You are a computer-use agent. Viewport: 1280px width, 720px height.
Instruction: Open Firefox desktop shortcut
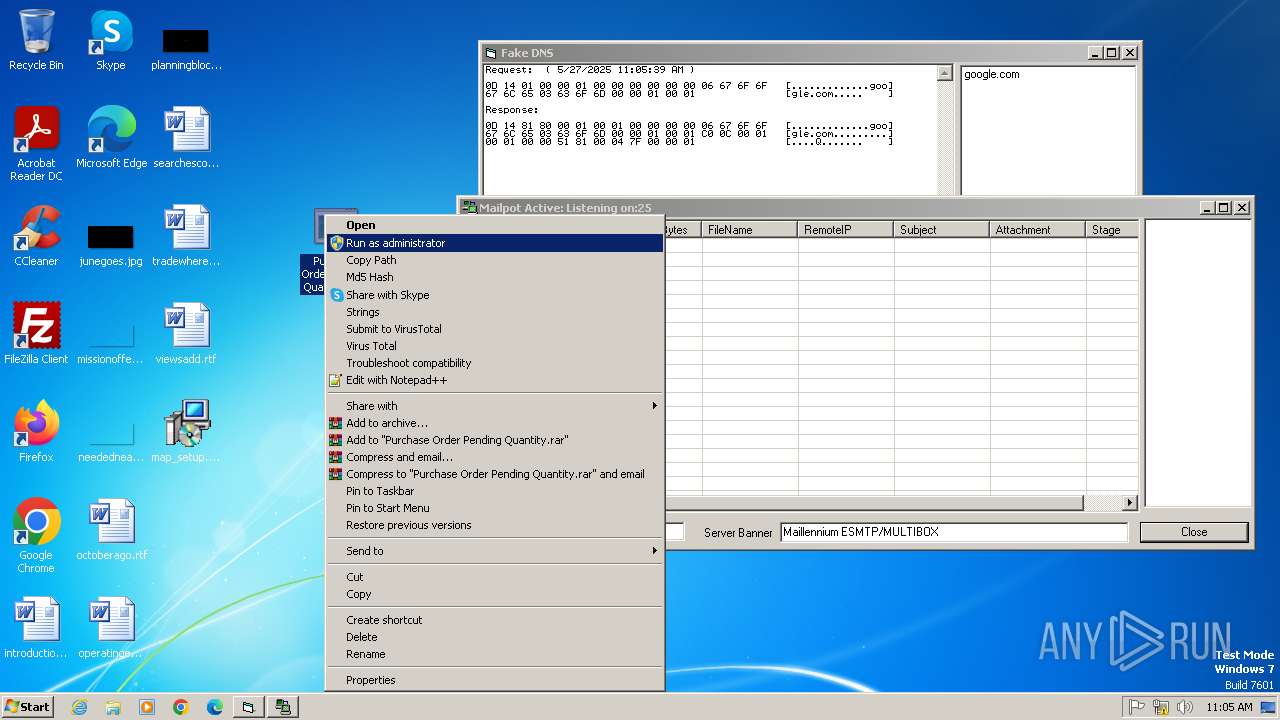[36, 431]
